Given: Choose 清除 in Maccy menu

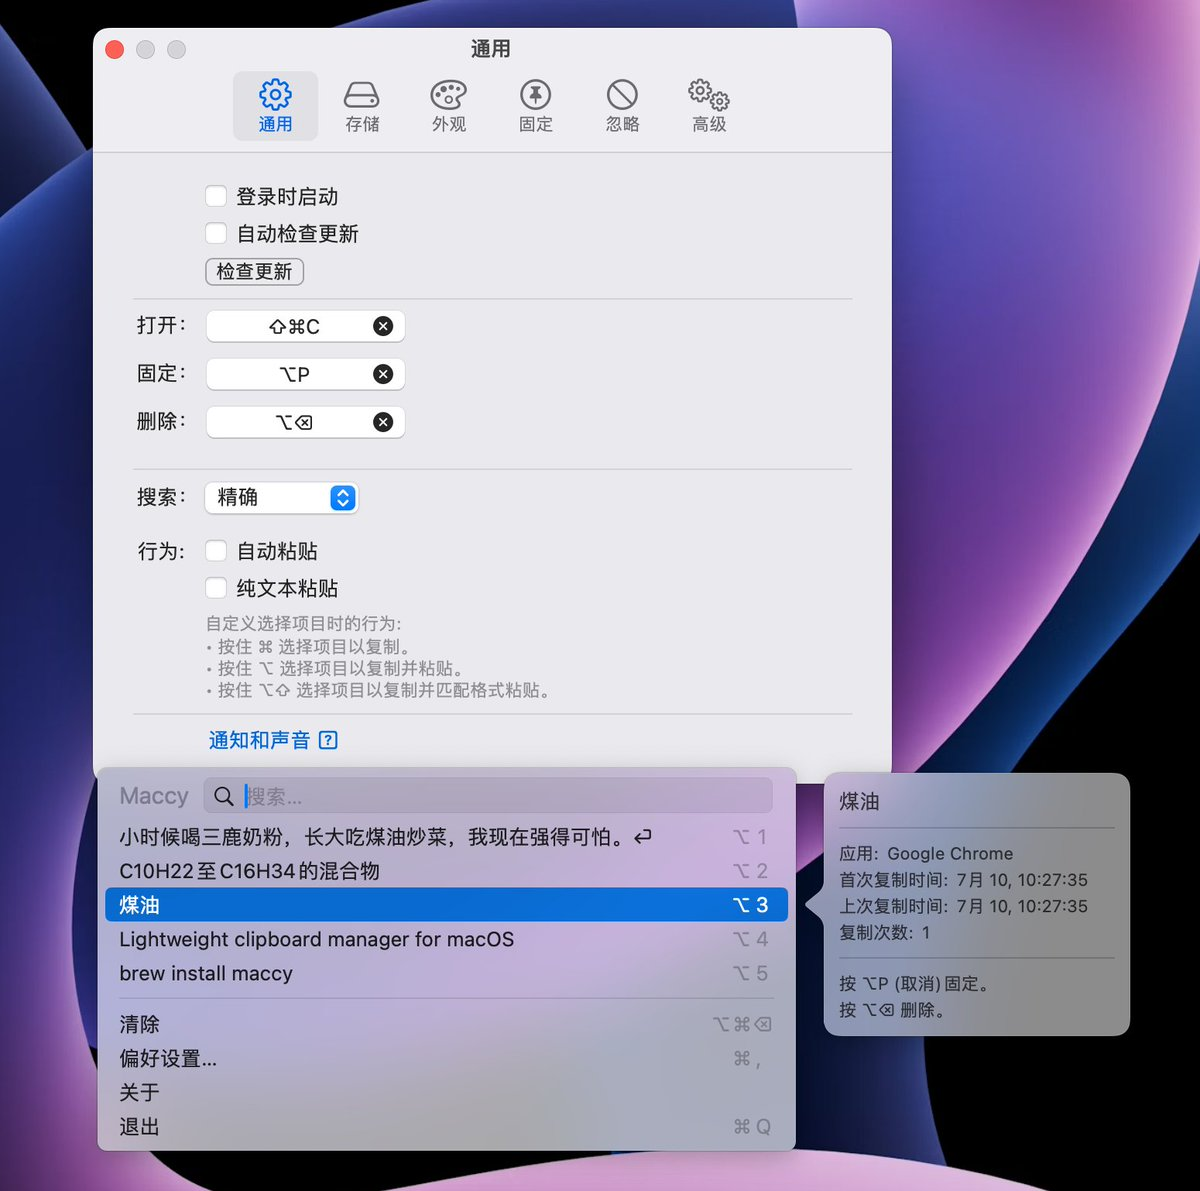Looking at the screenshot, I should click(446, 1024).
